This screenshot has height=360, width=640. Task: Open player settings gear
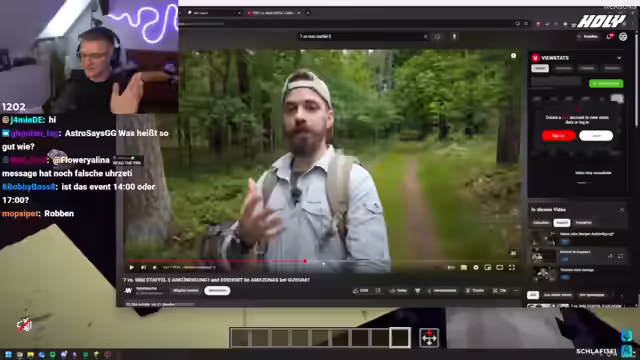click(476, 268)
